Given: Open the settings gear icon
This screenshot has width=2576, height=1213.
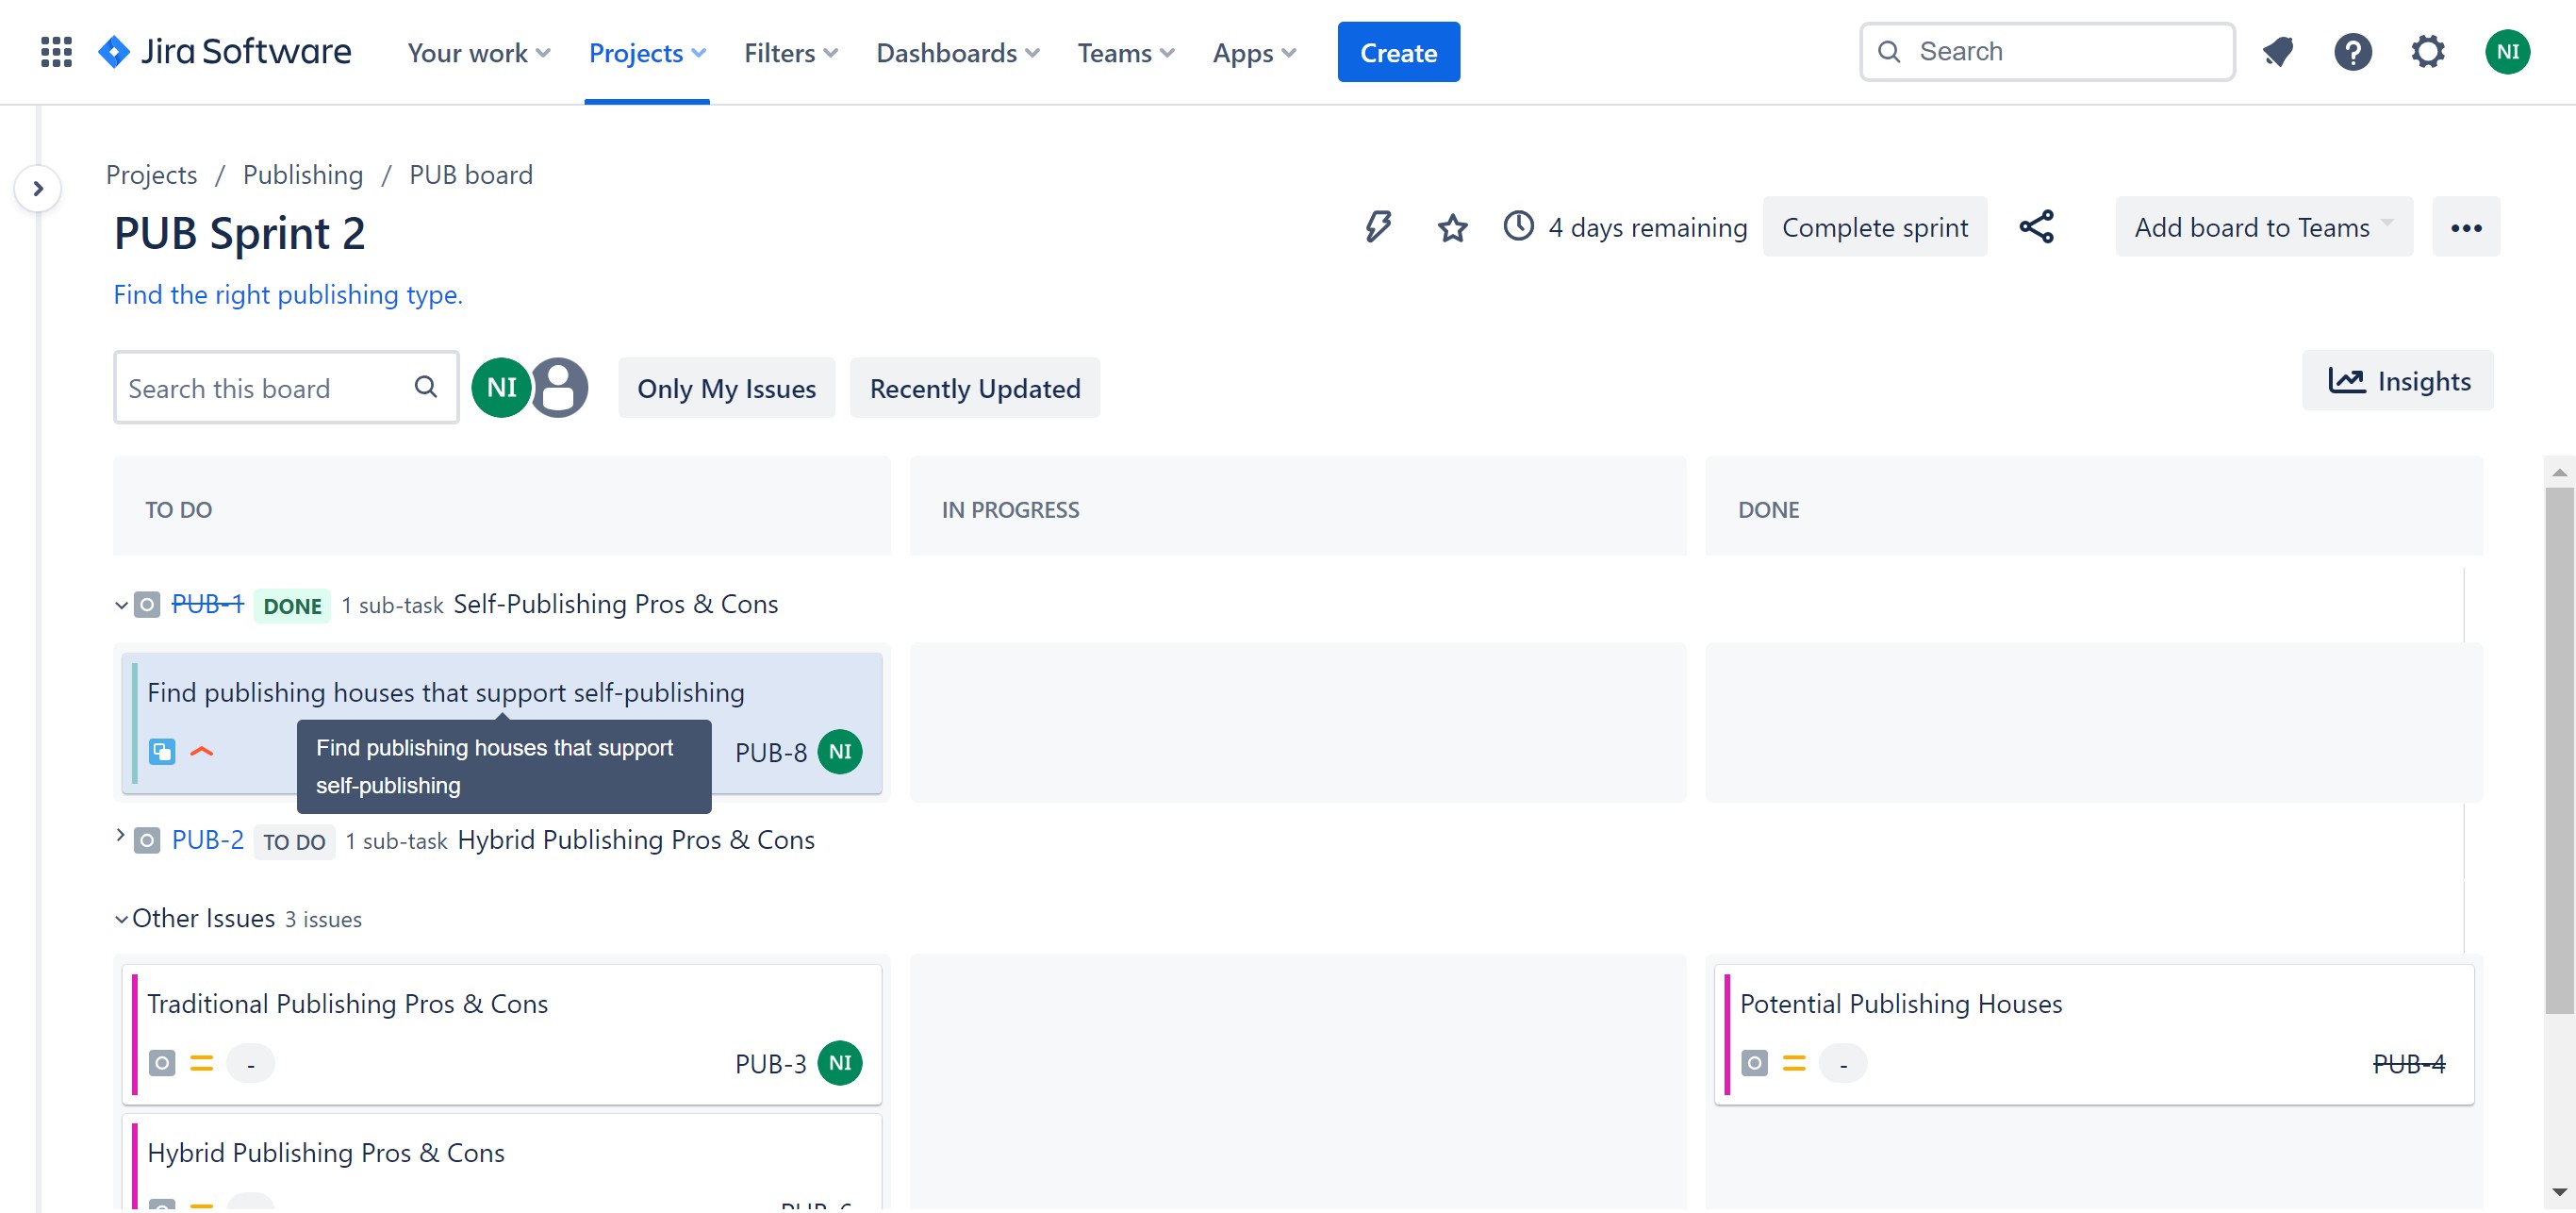Looking at the screenshot, I should (x=2427, y=52).
